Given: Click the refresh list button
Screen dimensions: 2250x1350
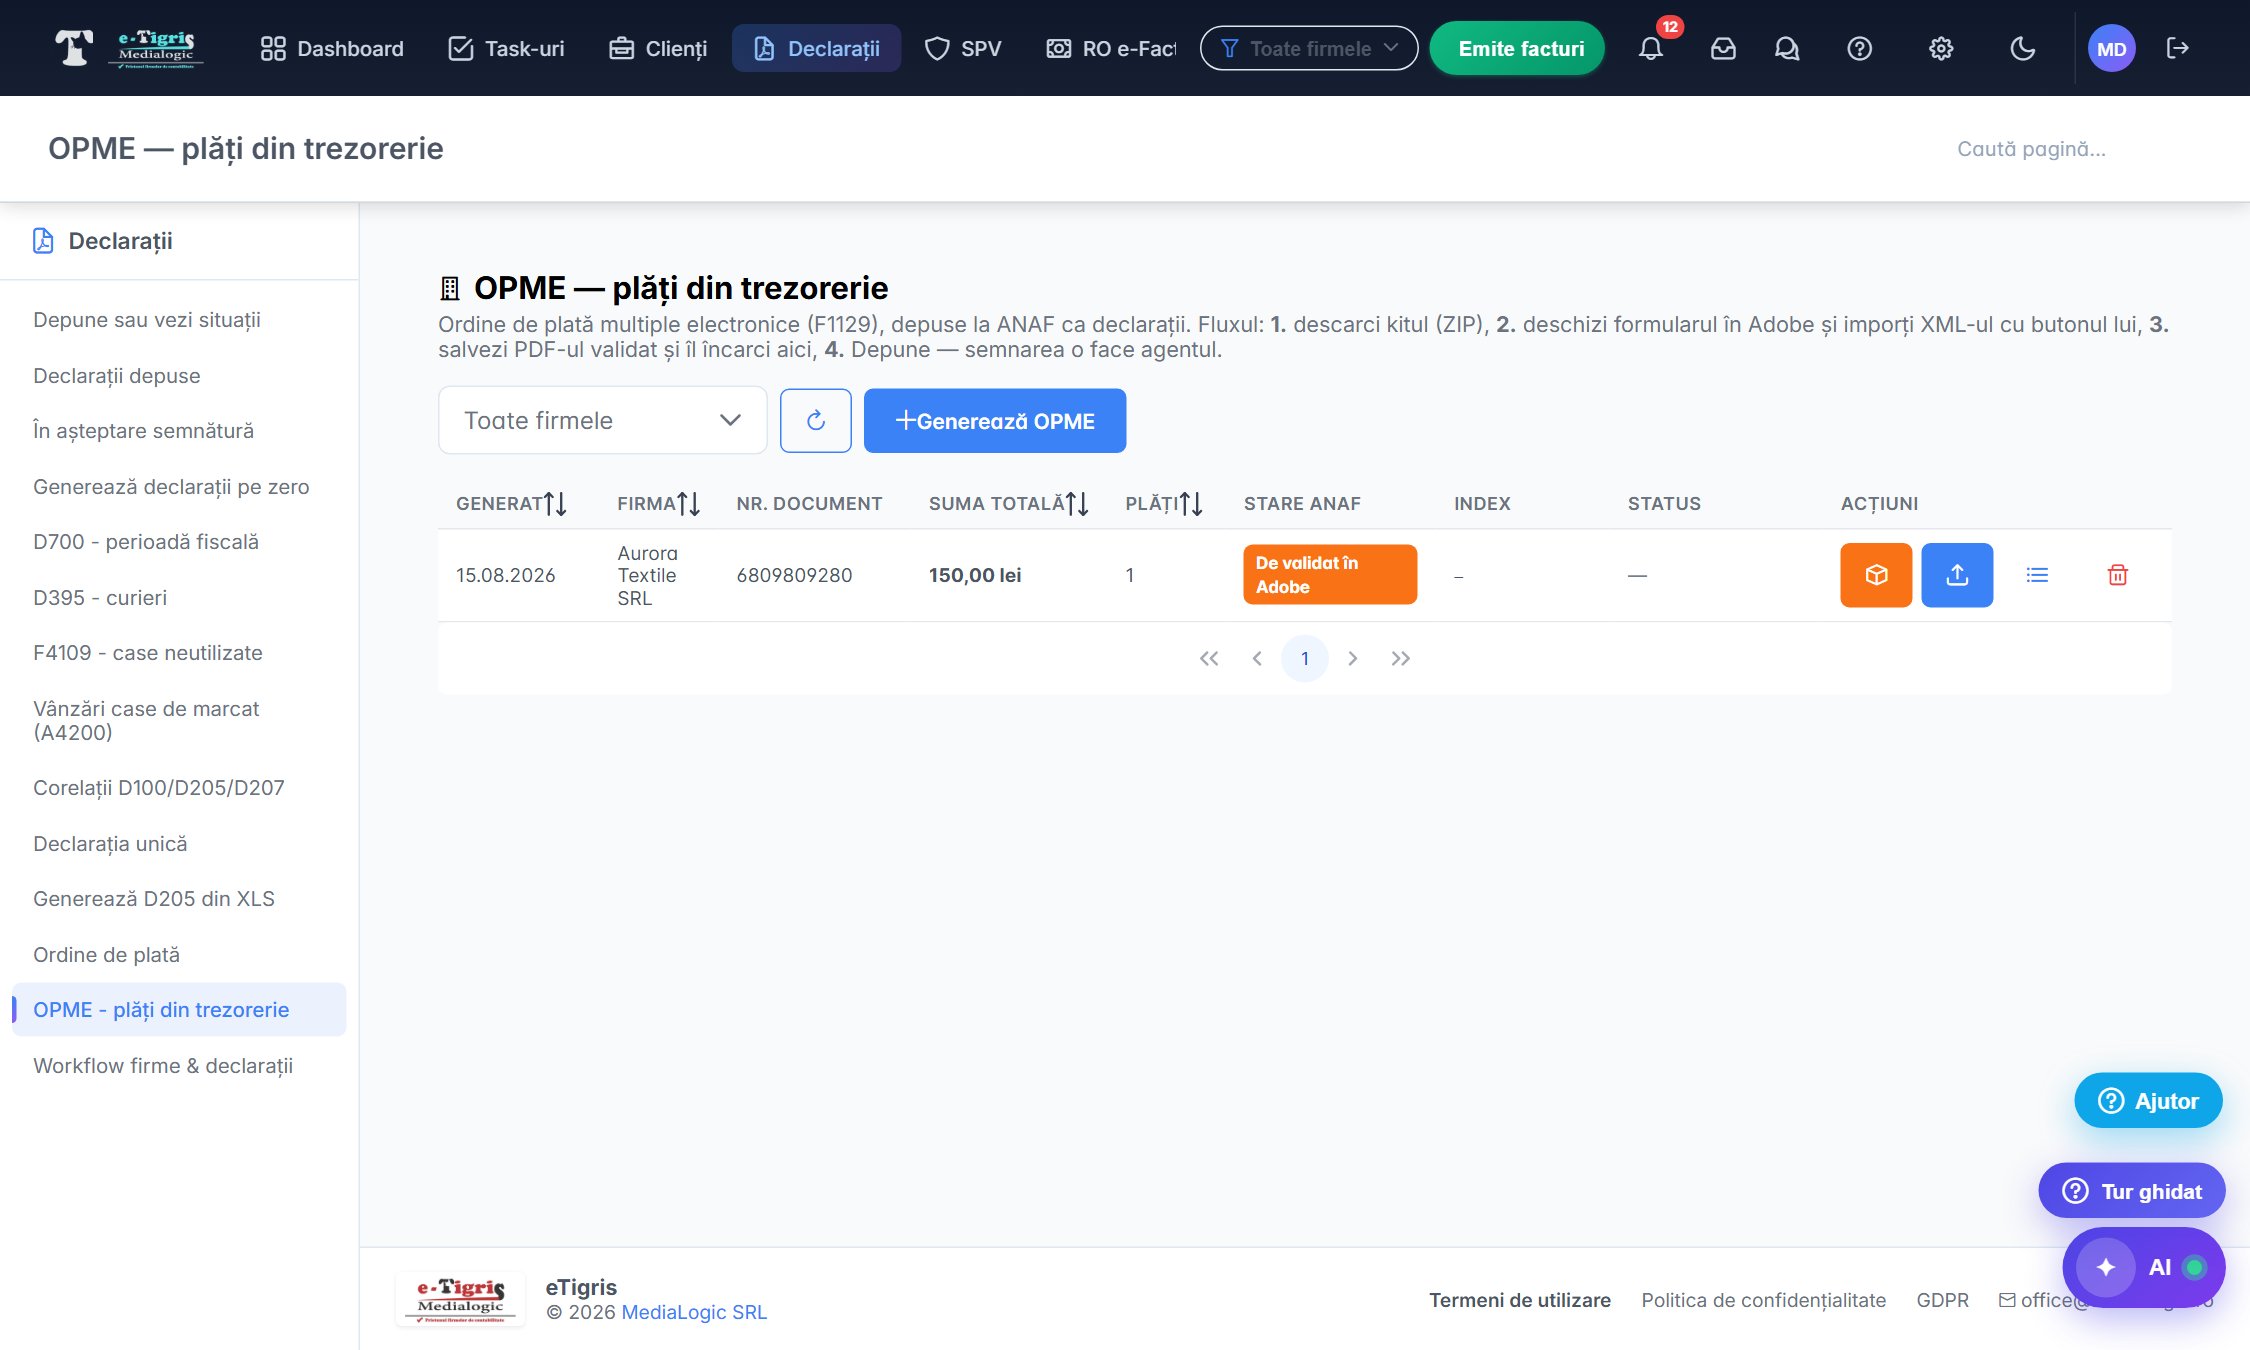Looking at the screenshot, I should point(816,421).
